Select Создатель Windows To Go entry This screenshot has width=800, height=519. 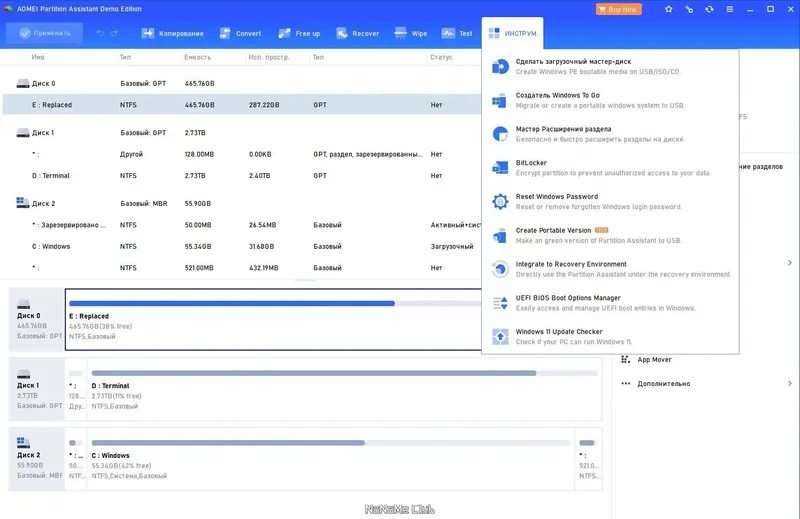click(x=610, y=100)
